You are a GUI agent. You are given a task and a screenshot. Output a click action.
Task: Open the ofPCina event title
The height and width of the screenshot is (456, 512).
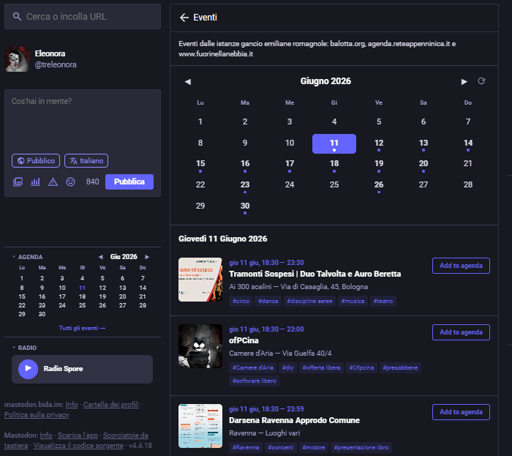[244, 341]
